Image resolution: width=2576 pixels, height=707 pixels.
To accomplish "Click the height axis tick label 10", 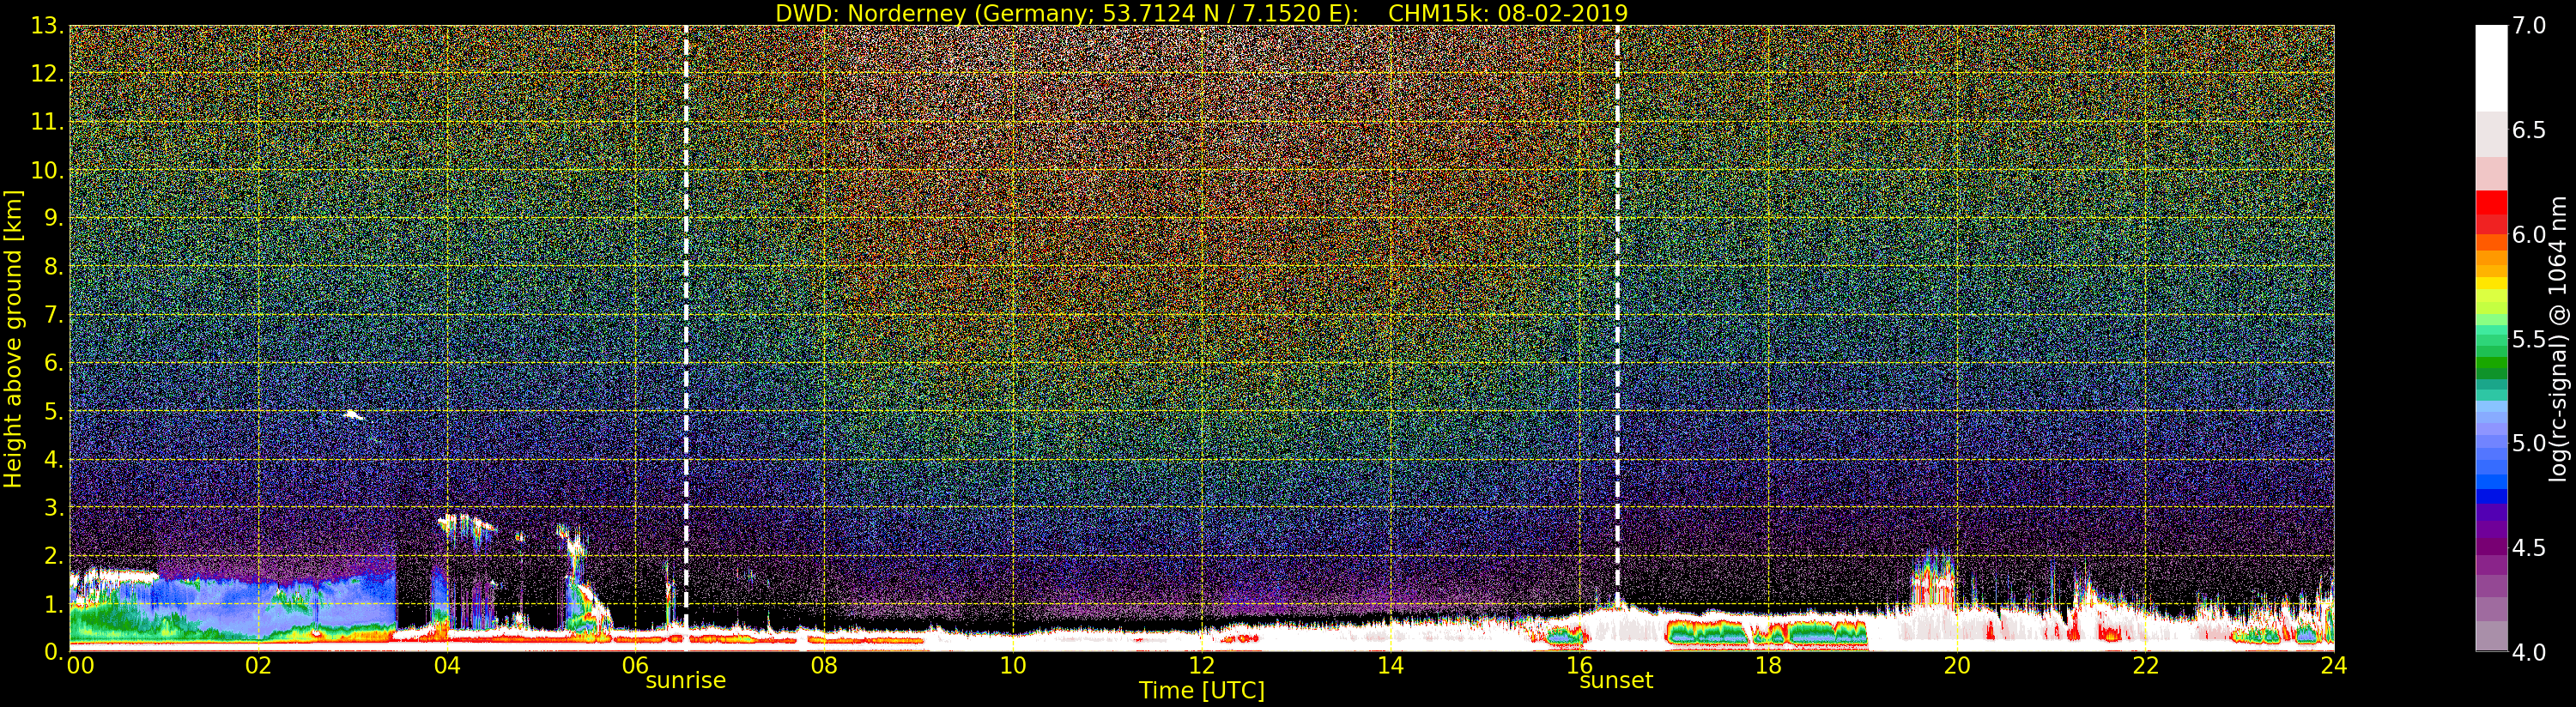I will tap(47, 170).
